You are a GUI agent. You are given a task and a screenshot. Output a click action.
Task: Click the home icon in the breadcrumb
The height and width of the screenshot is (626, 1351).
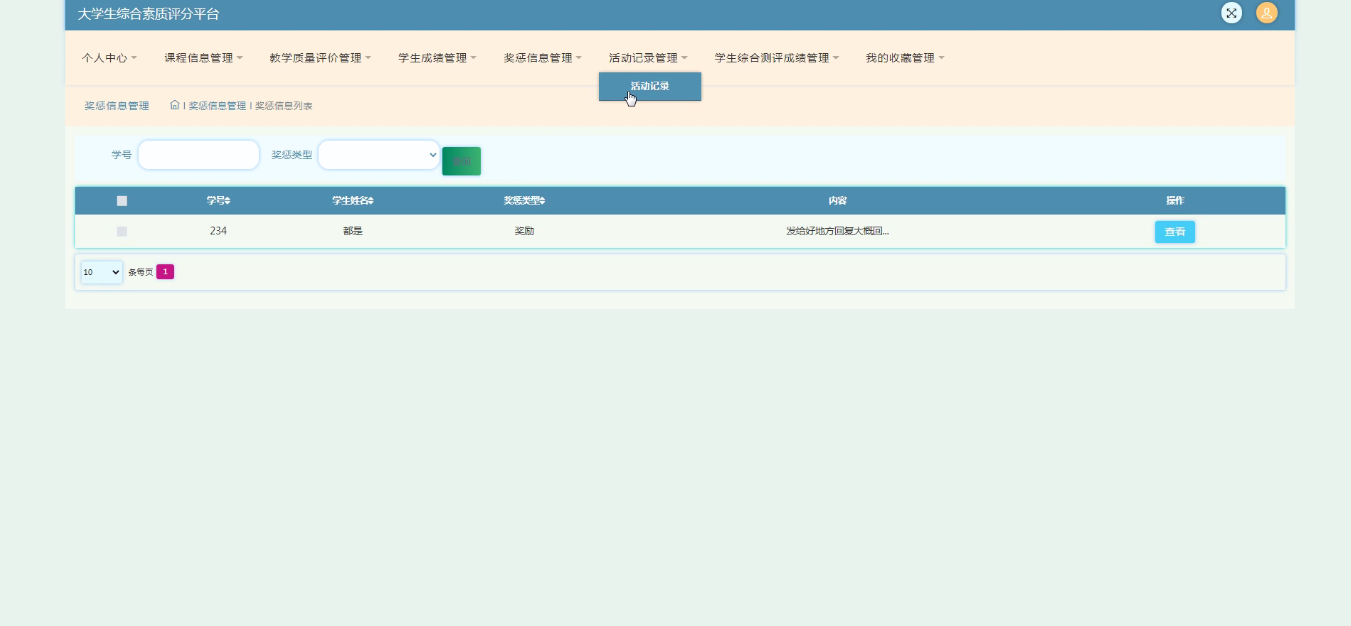(x=175, y=105)
